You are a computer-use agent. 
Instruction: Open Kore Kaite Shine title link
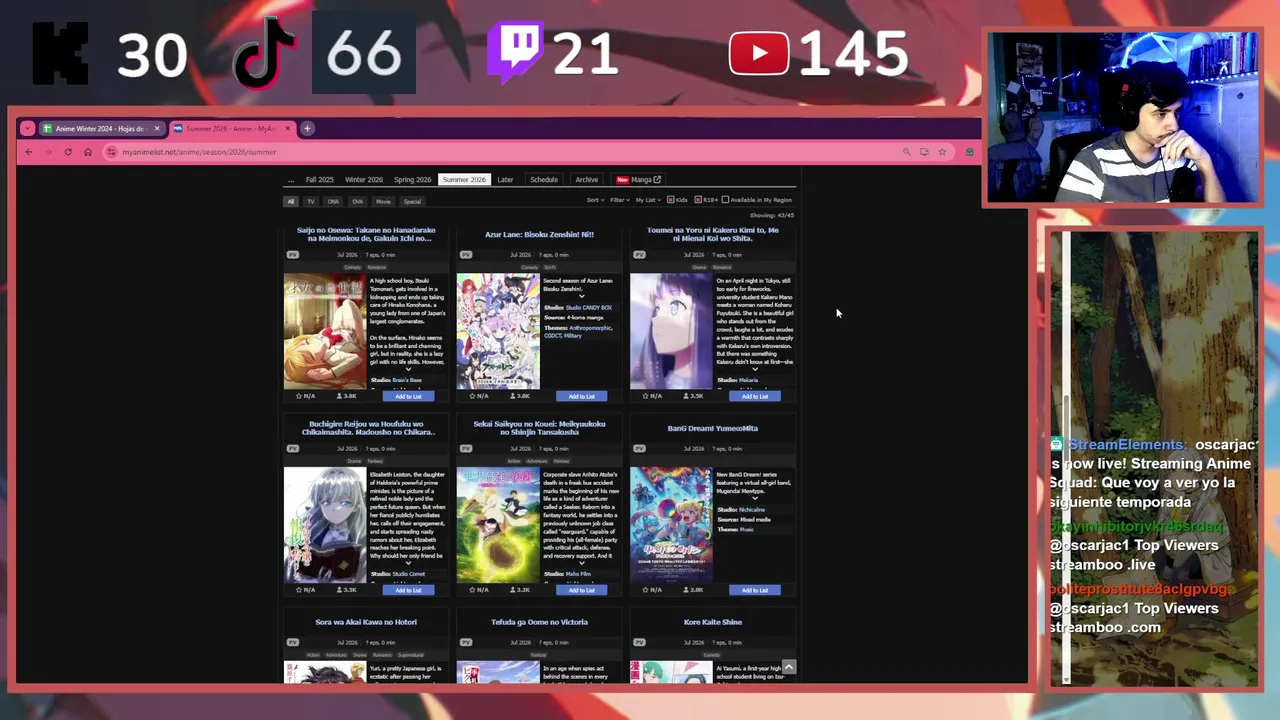(712, 622)
